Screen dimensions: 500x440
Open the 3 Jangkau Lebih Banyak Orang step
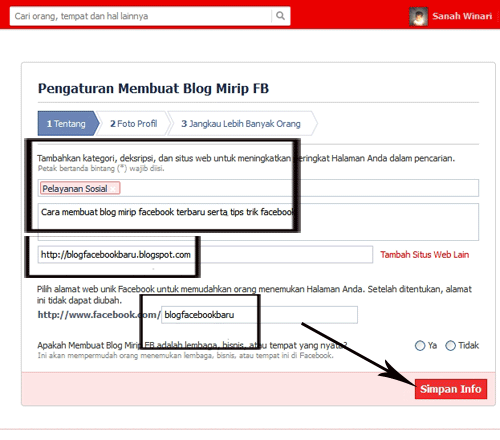pyautogui.click(x=241, y=123)
